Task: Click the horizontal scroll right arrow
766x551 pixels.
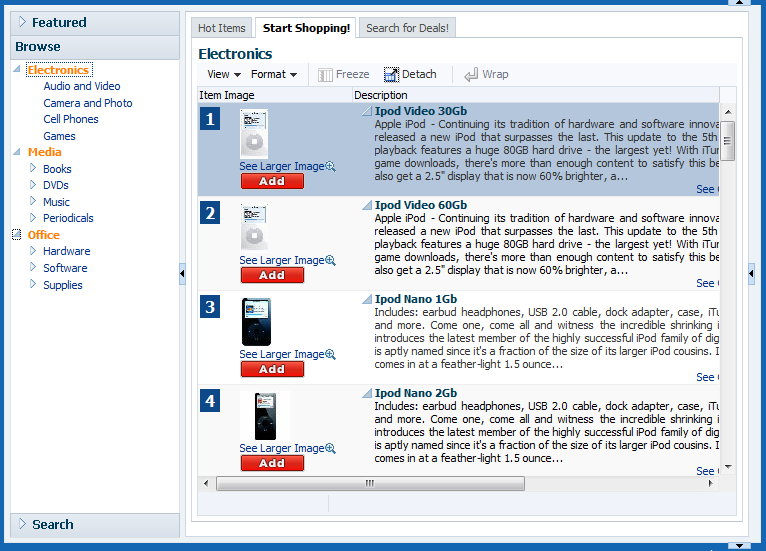Action: tap(710, 484)
